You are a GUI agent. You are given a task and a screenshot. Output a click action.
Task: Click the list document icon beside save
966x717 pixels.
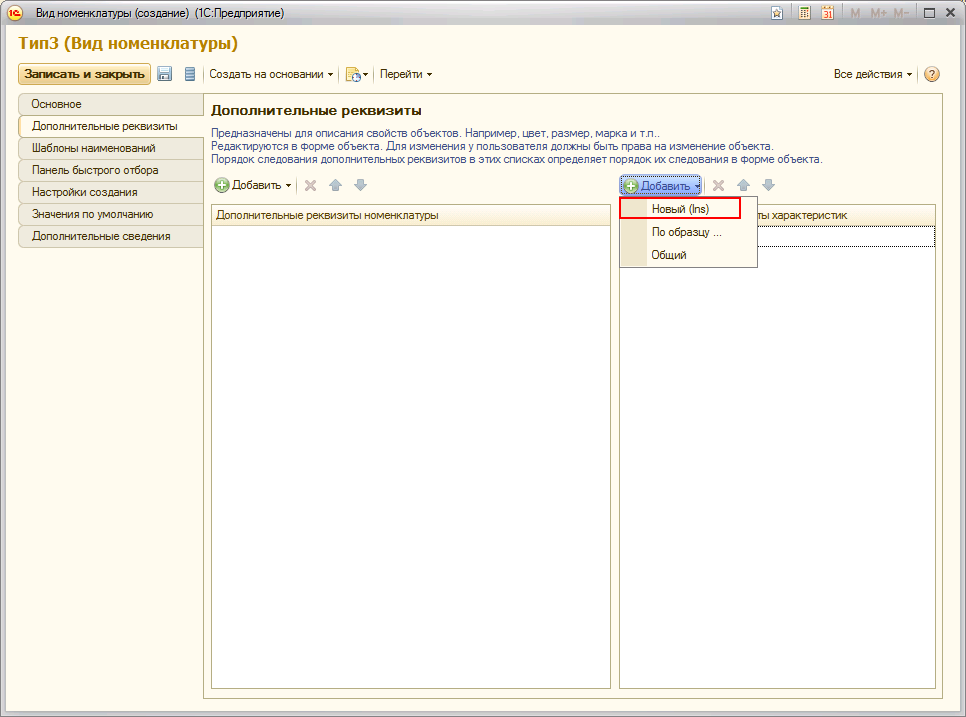click(x=190, y=74)
